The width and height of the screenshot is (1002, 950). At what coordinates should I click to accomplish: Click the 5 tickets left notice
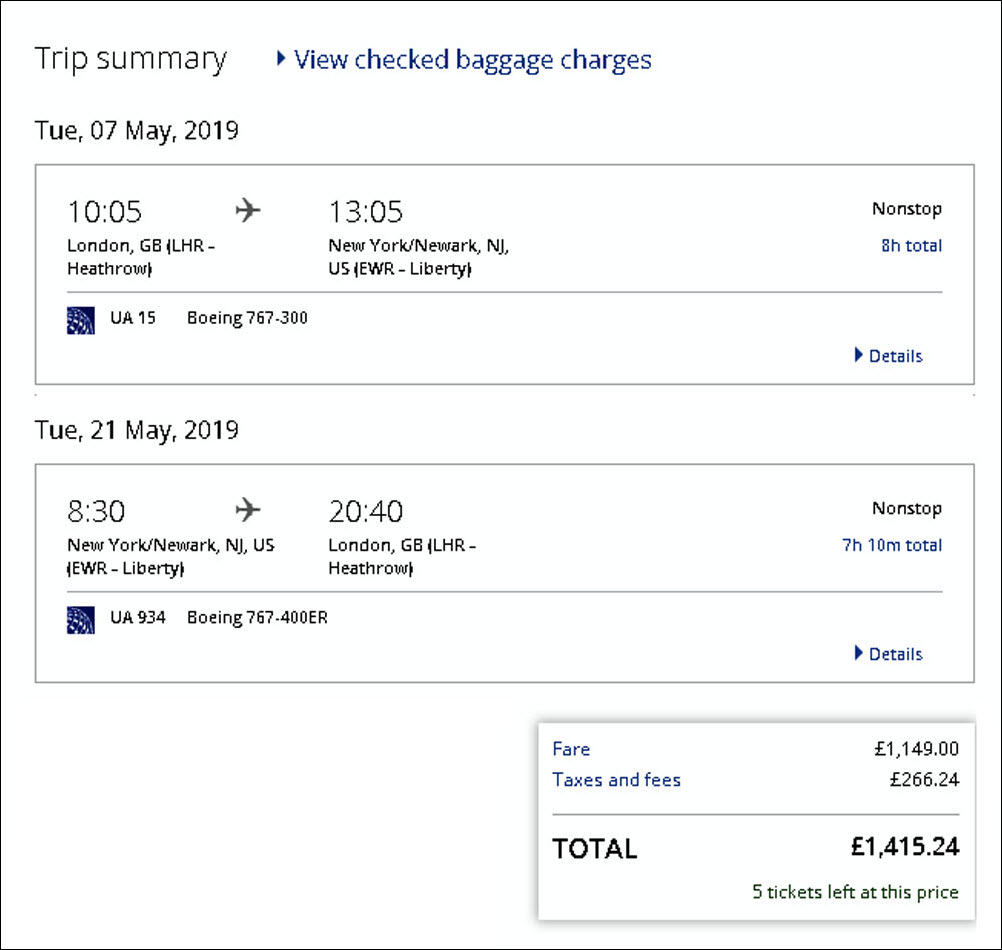pyautogui.click(x=855, y=892)
